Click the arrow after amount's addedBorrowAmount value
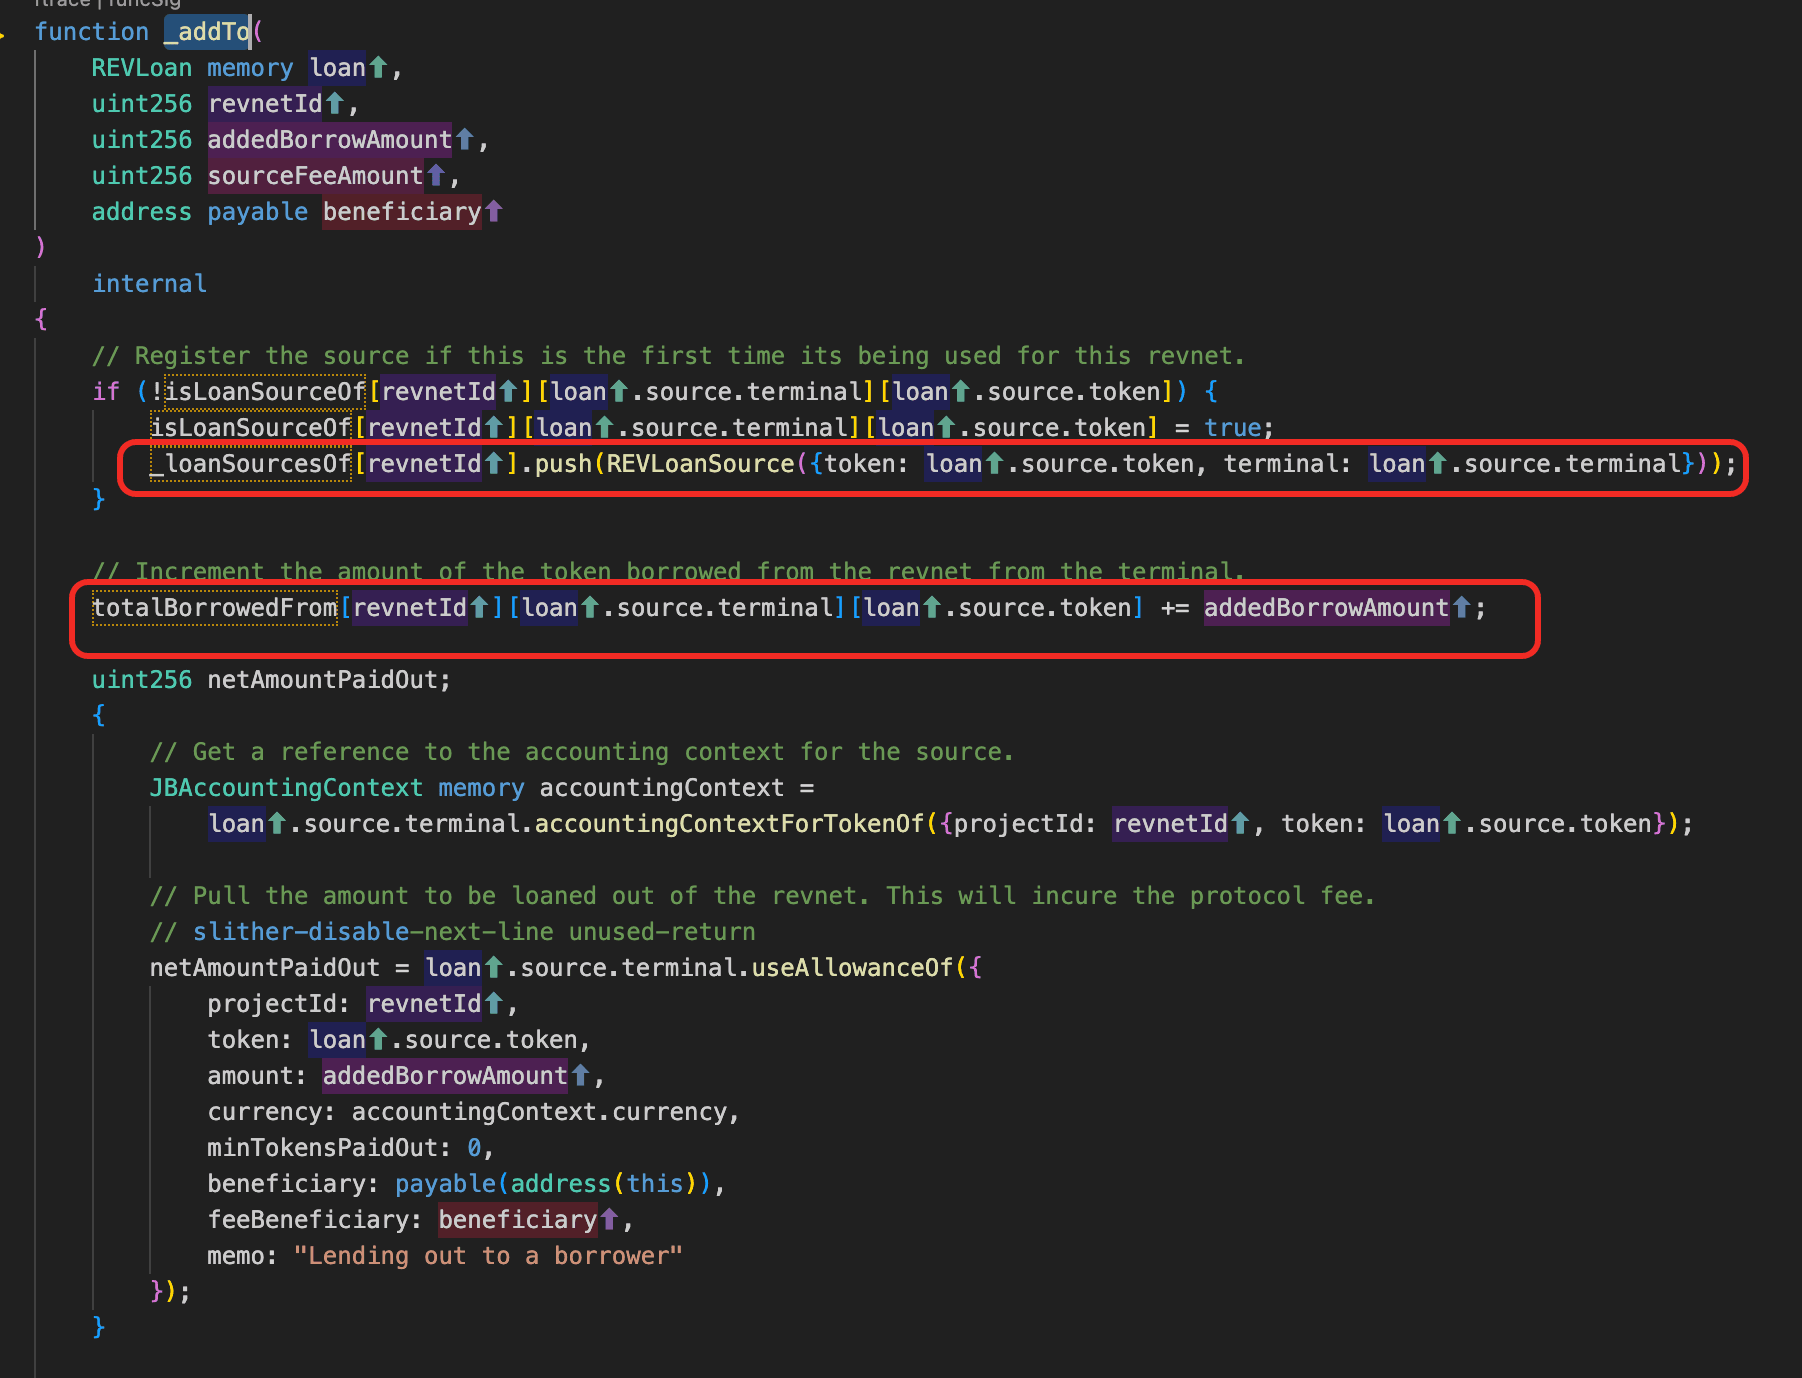 [x=580, y=1076]
